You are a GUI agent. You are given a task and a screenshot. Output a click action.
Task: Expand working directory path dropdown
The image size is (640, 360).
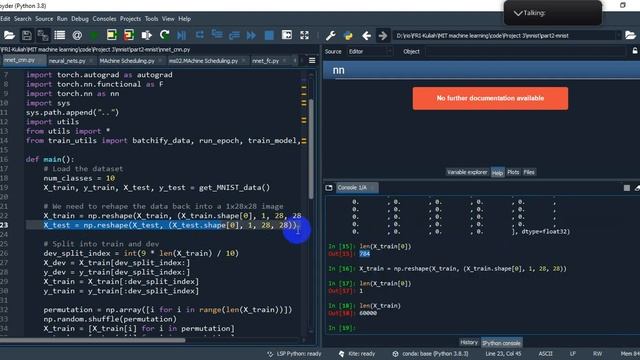click(x=618, y=36)
